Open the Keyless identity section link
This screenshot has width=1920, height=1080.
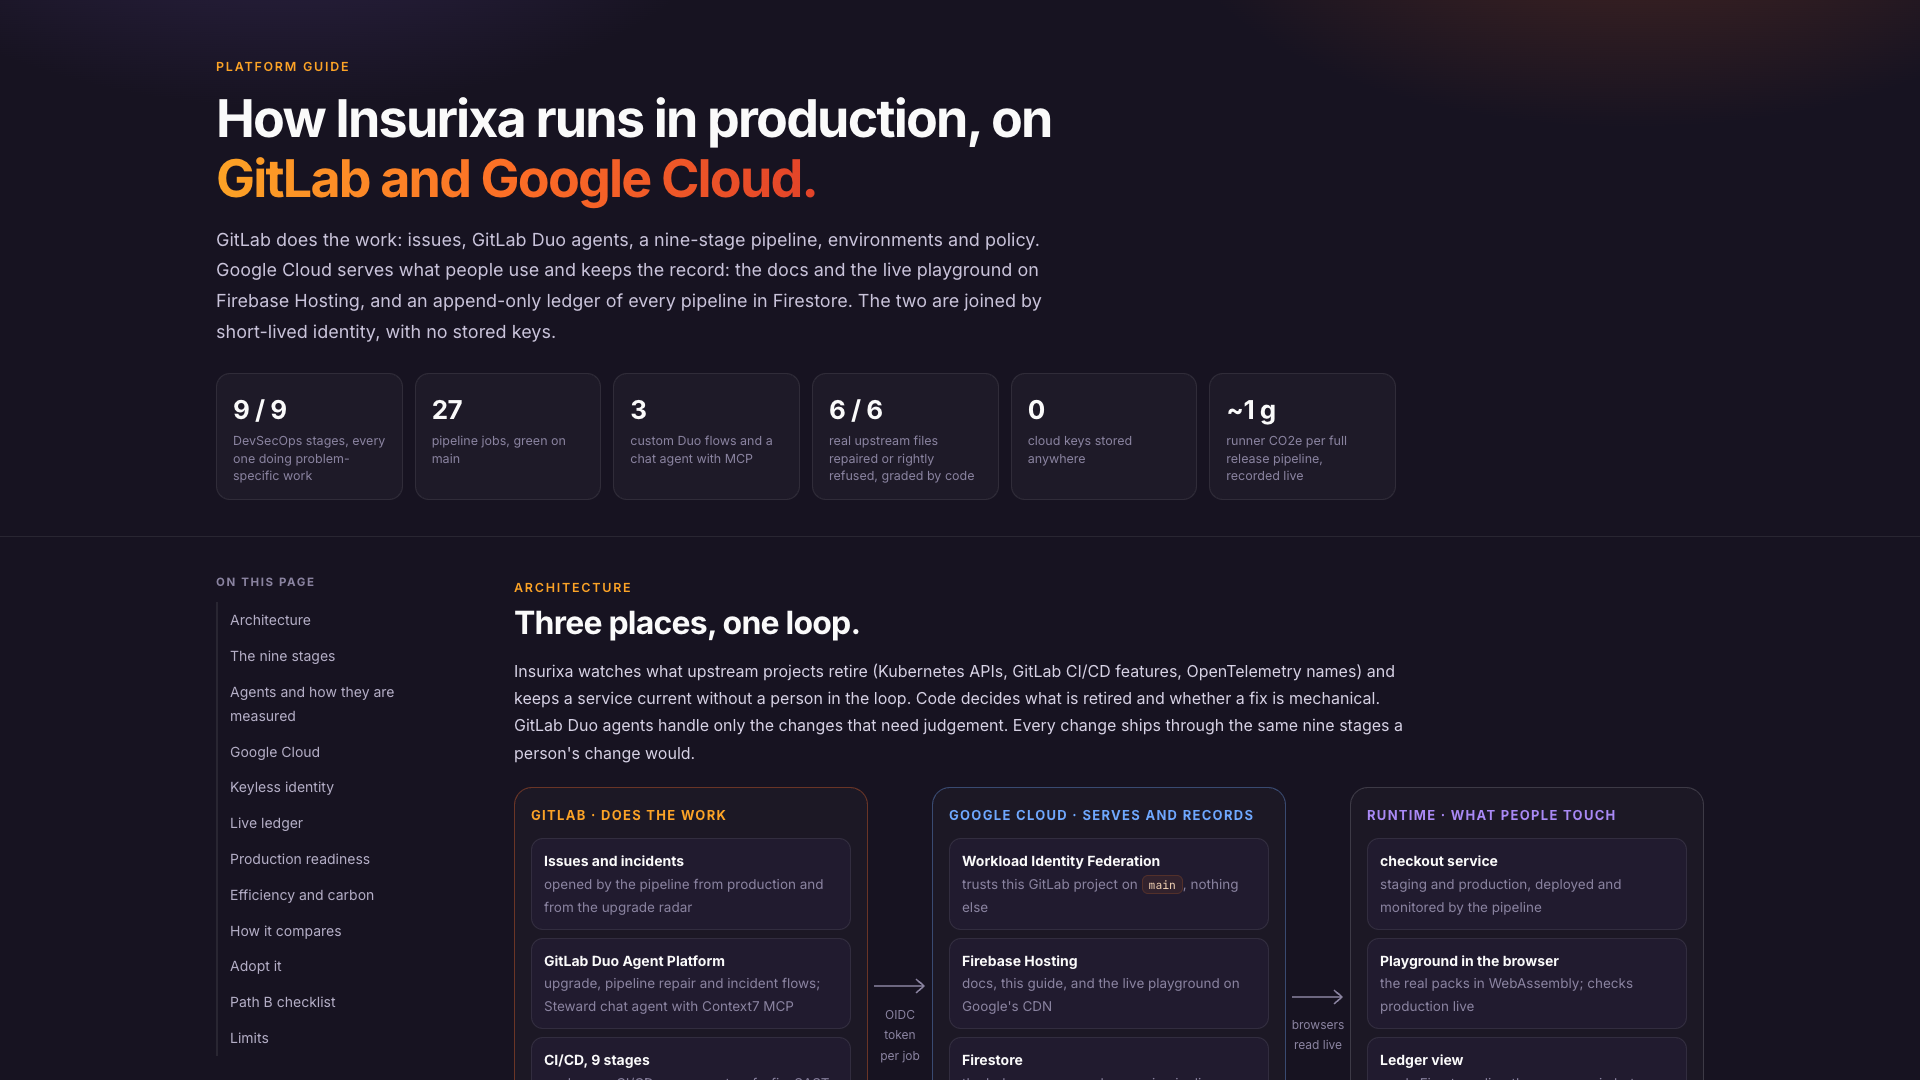(x=282, y=787)
